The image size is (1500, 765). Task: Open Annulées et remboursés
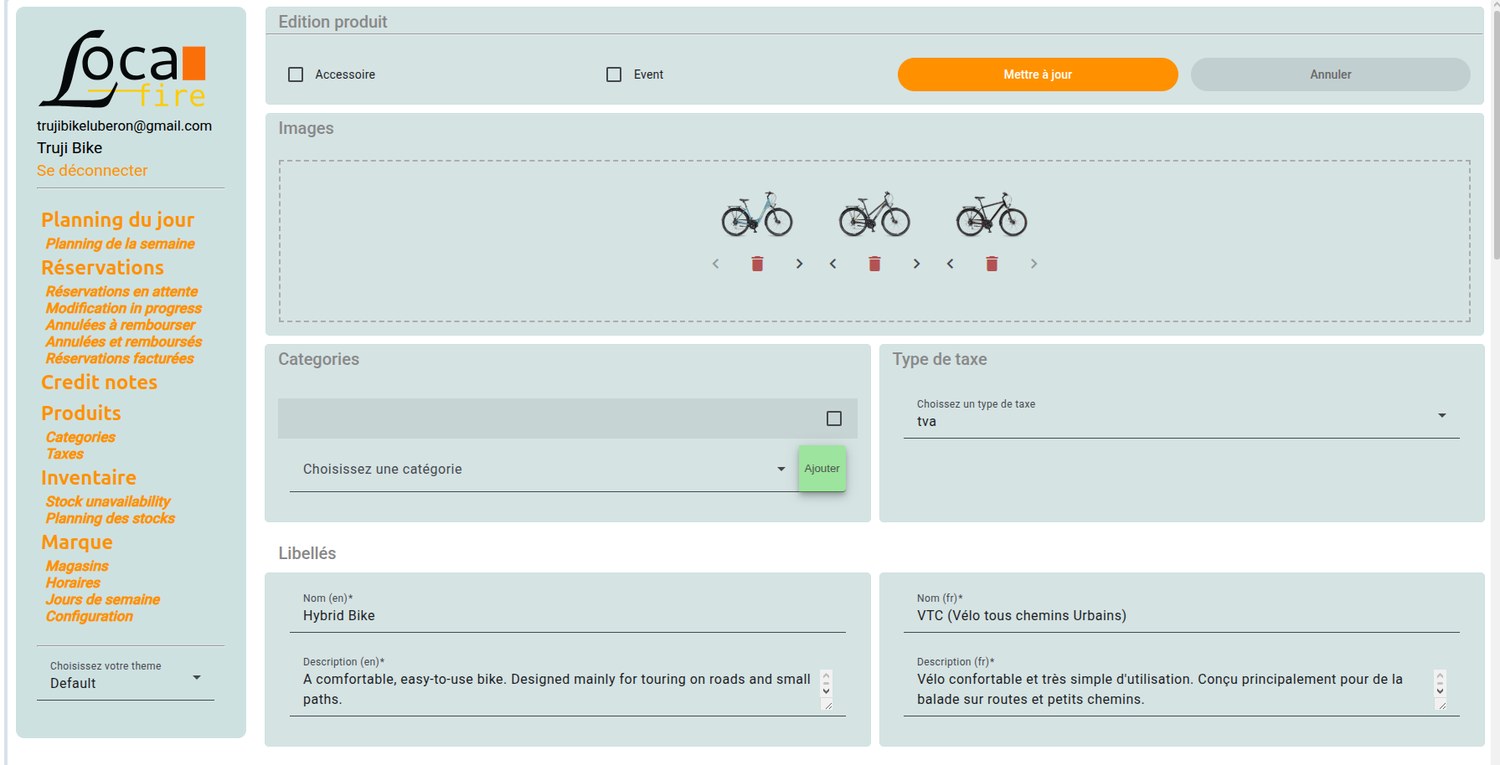[124, 342]
